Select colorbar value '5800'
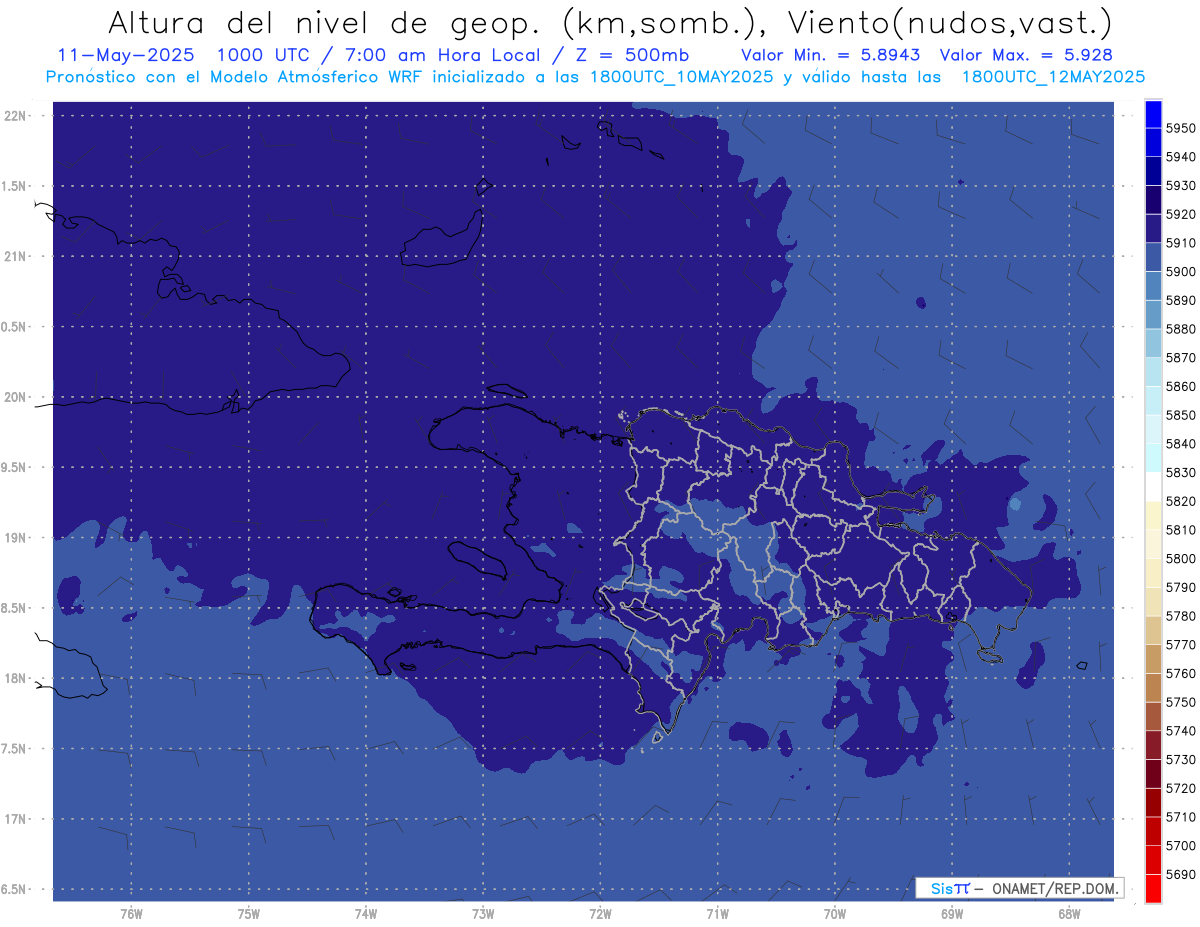Screen dimensions: 1200x927 [x=1180, y=558]
